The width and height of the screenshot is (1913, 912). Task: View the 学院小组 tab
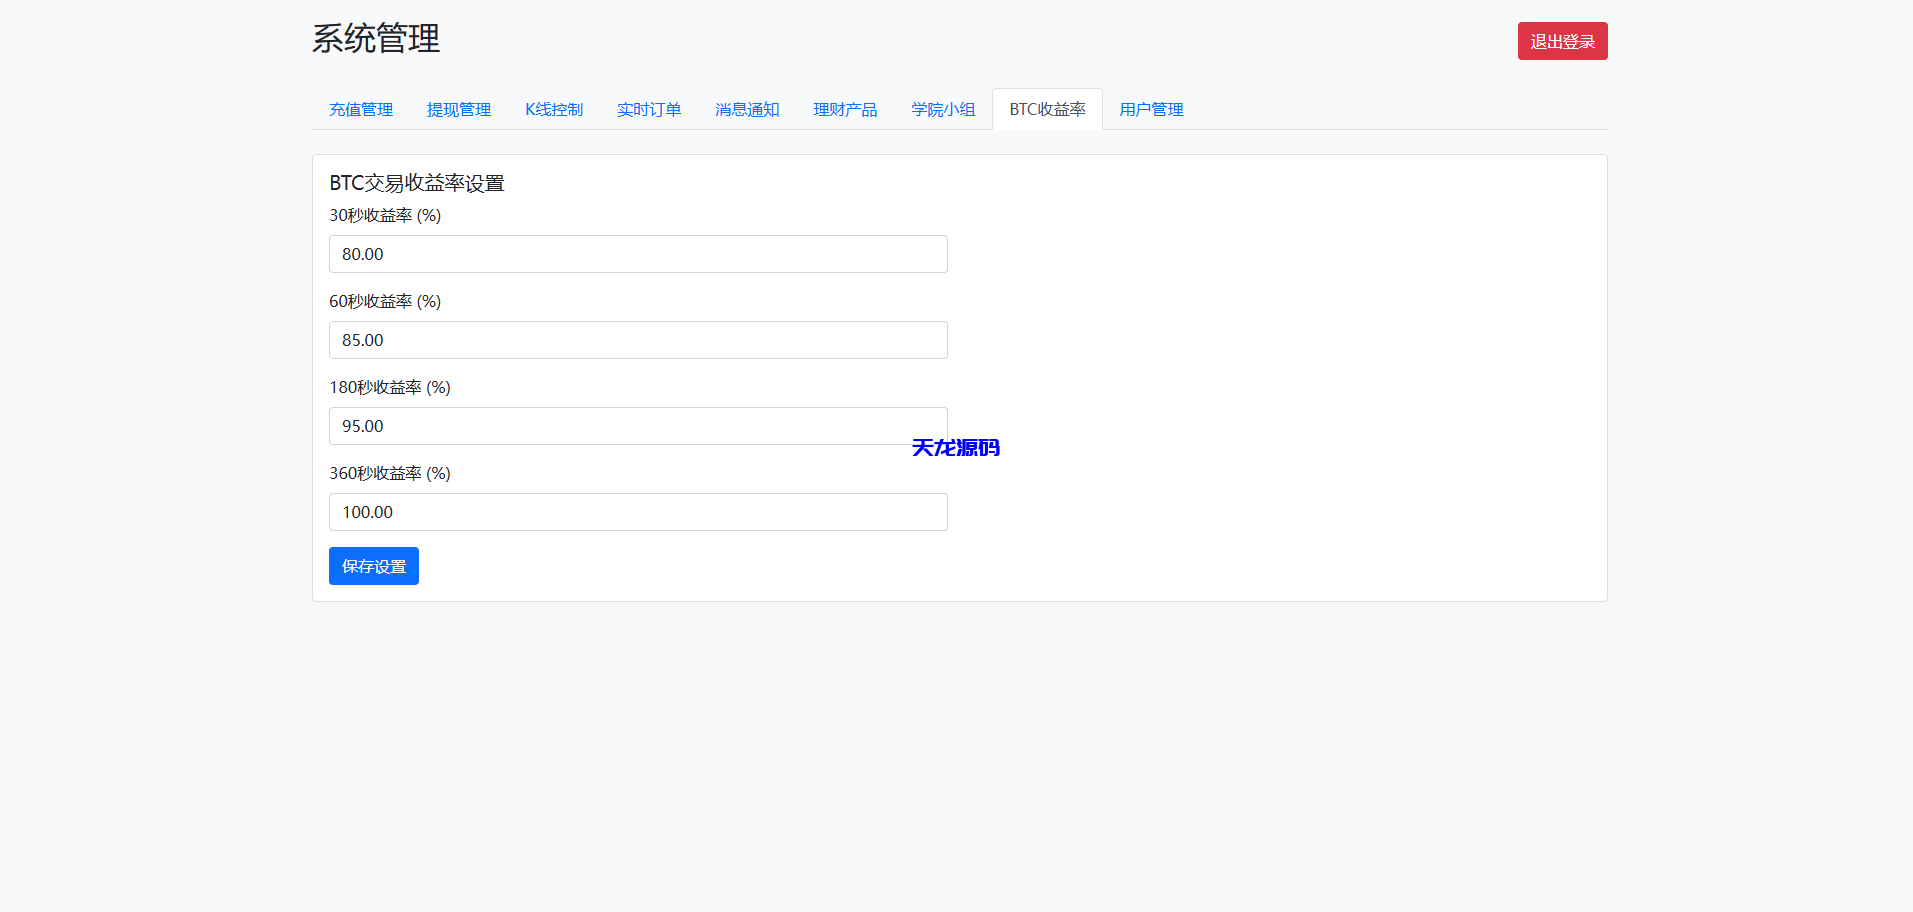[x=943, y=110]
